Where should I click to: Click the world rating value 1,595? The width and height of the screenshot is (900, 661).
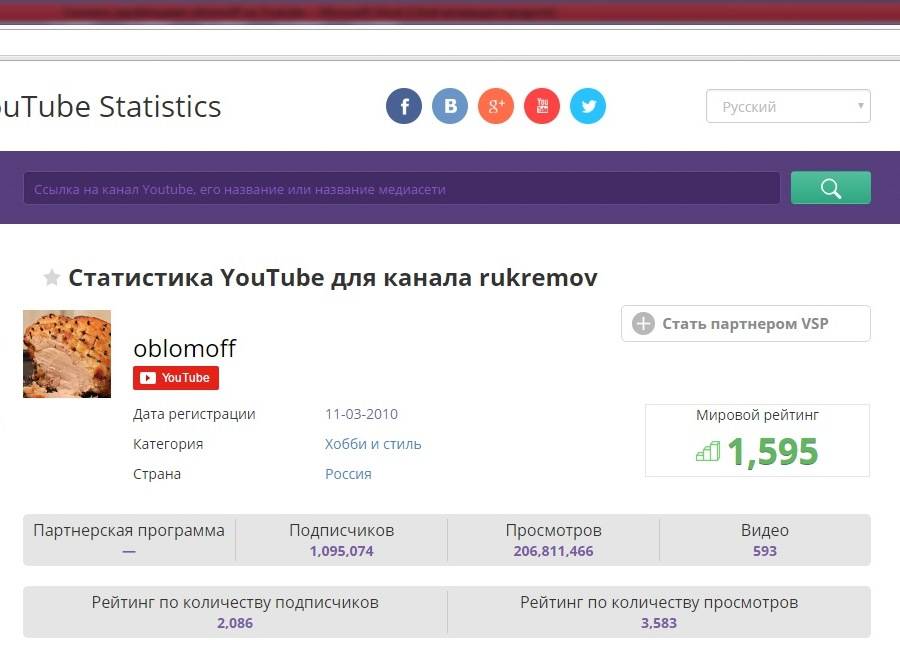pos(773,452)
